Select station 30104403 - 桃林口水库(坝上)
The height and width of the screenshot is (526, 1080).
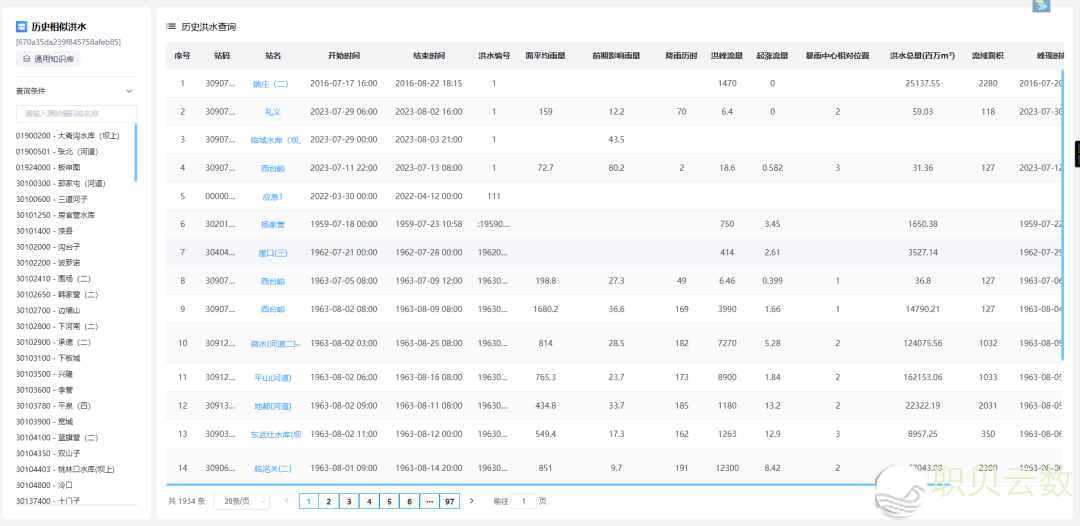point(65,469)
